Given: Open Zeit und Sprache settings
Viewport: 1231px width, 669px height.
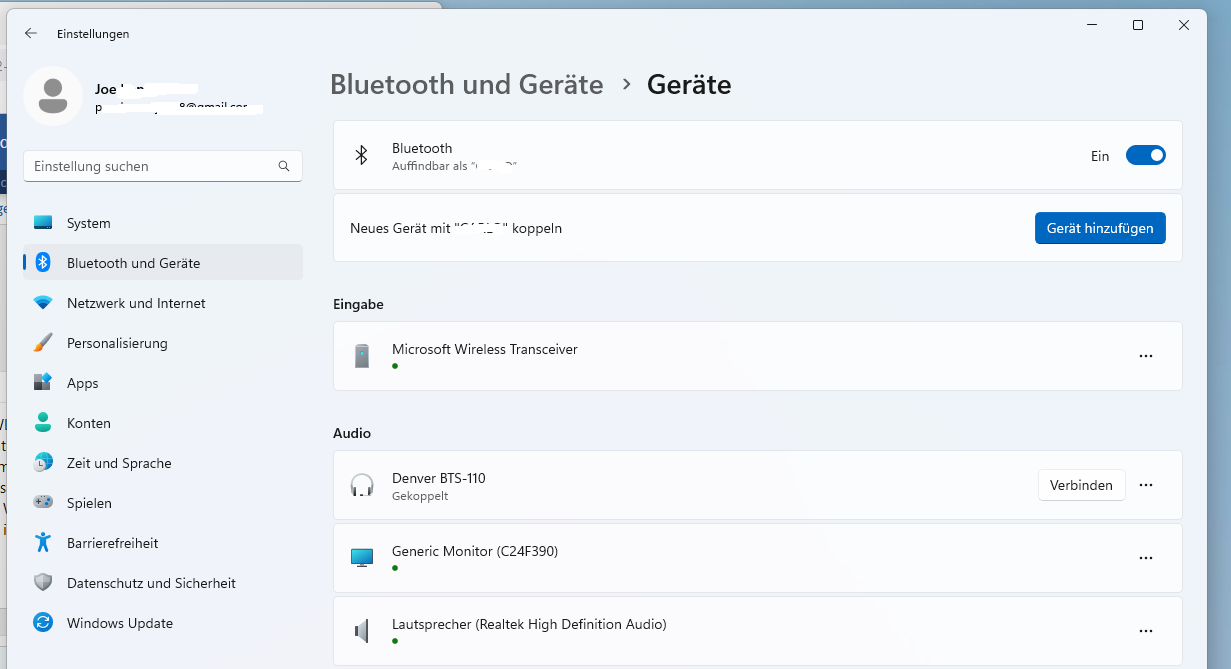Looking at the screenshot, I should coord(163,463).
